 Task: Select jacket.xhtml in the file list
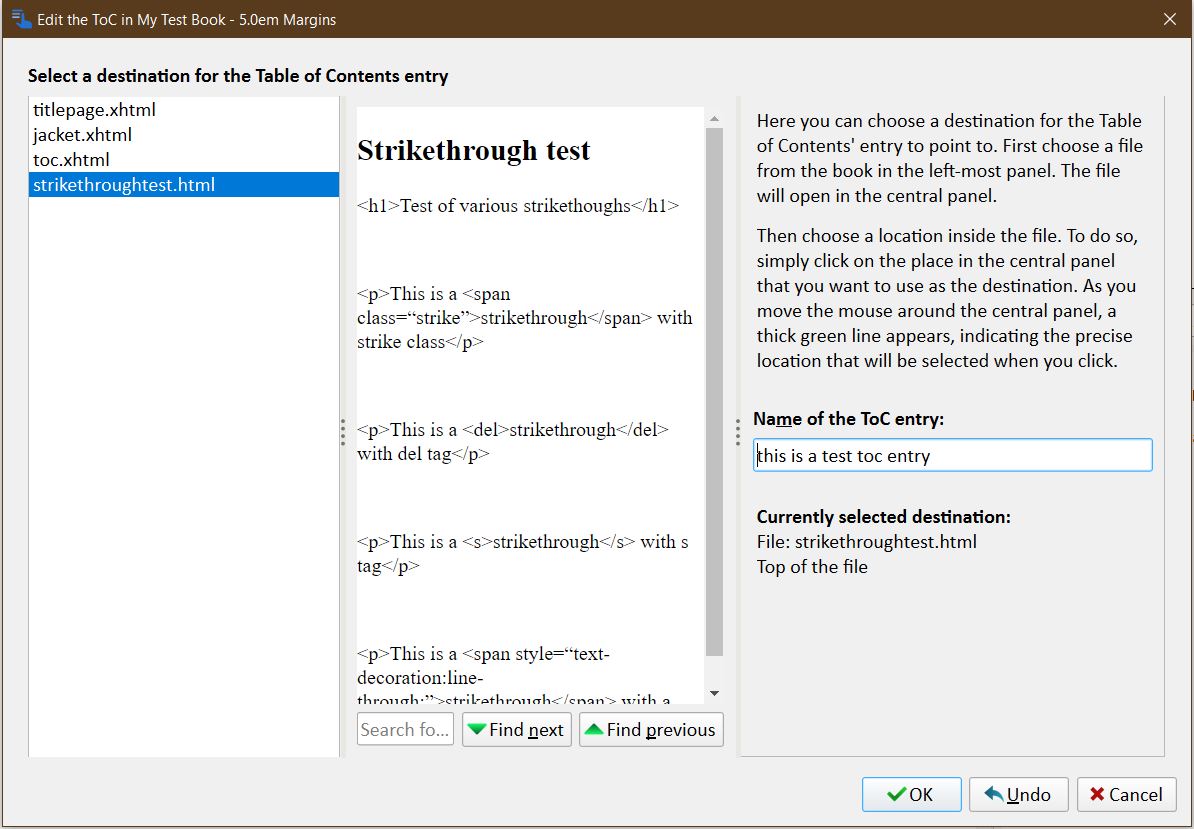(x=184, y=135)
